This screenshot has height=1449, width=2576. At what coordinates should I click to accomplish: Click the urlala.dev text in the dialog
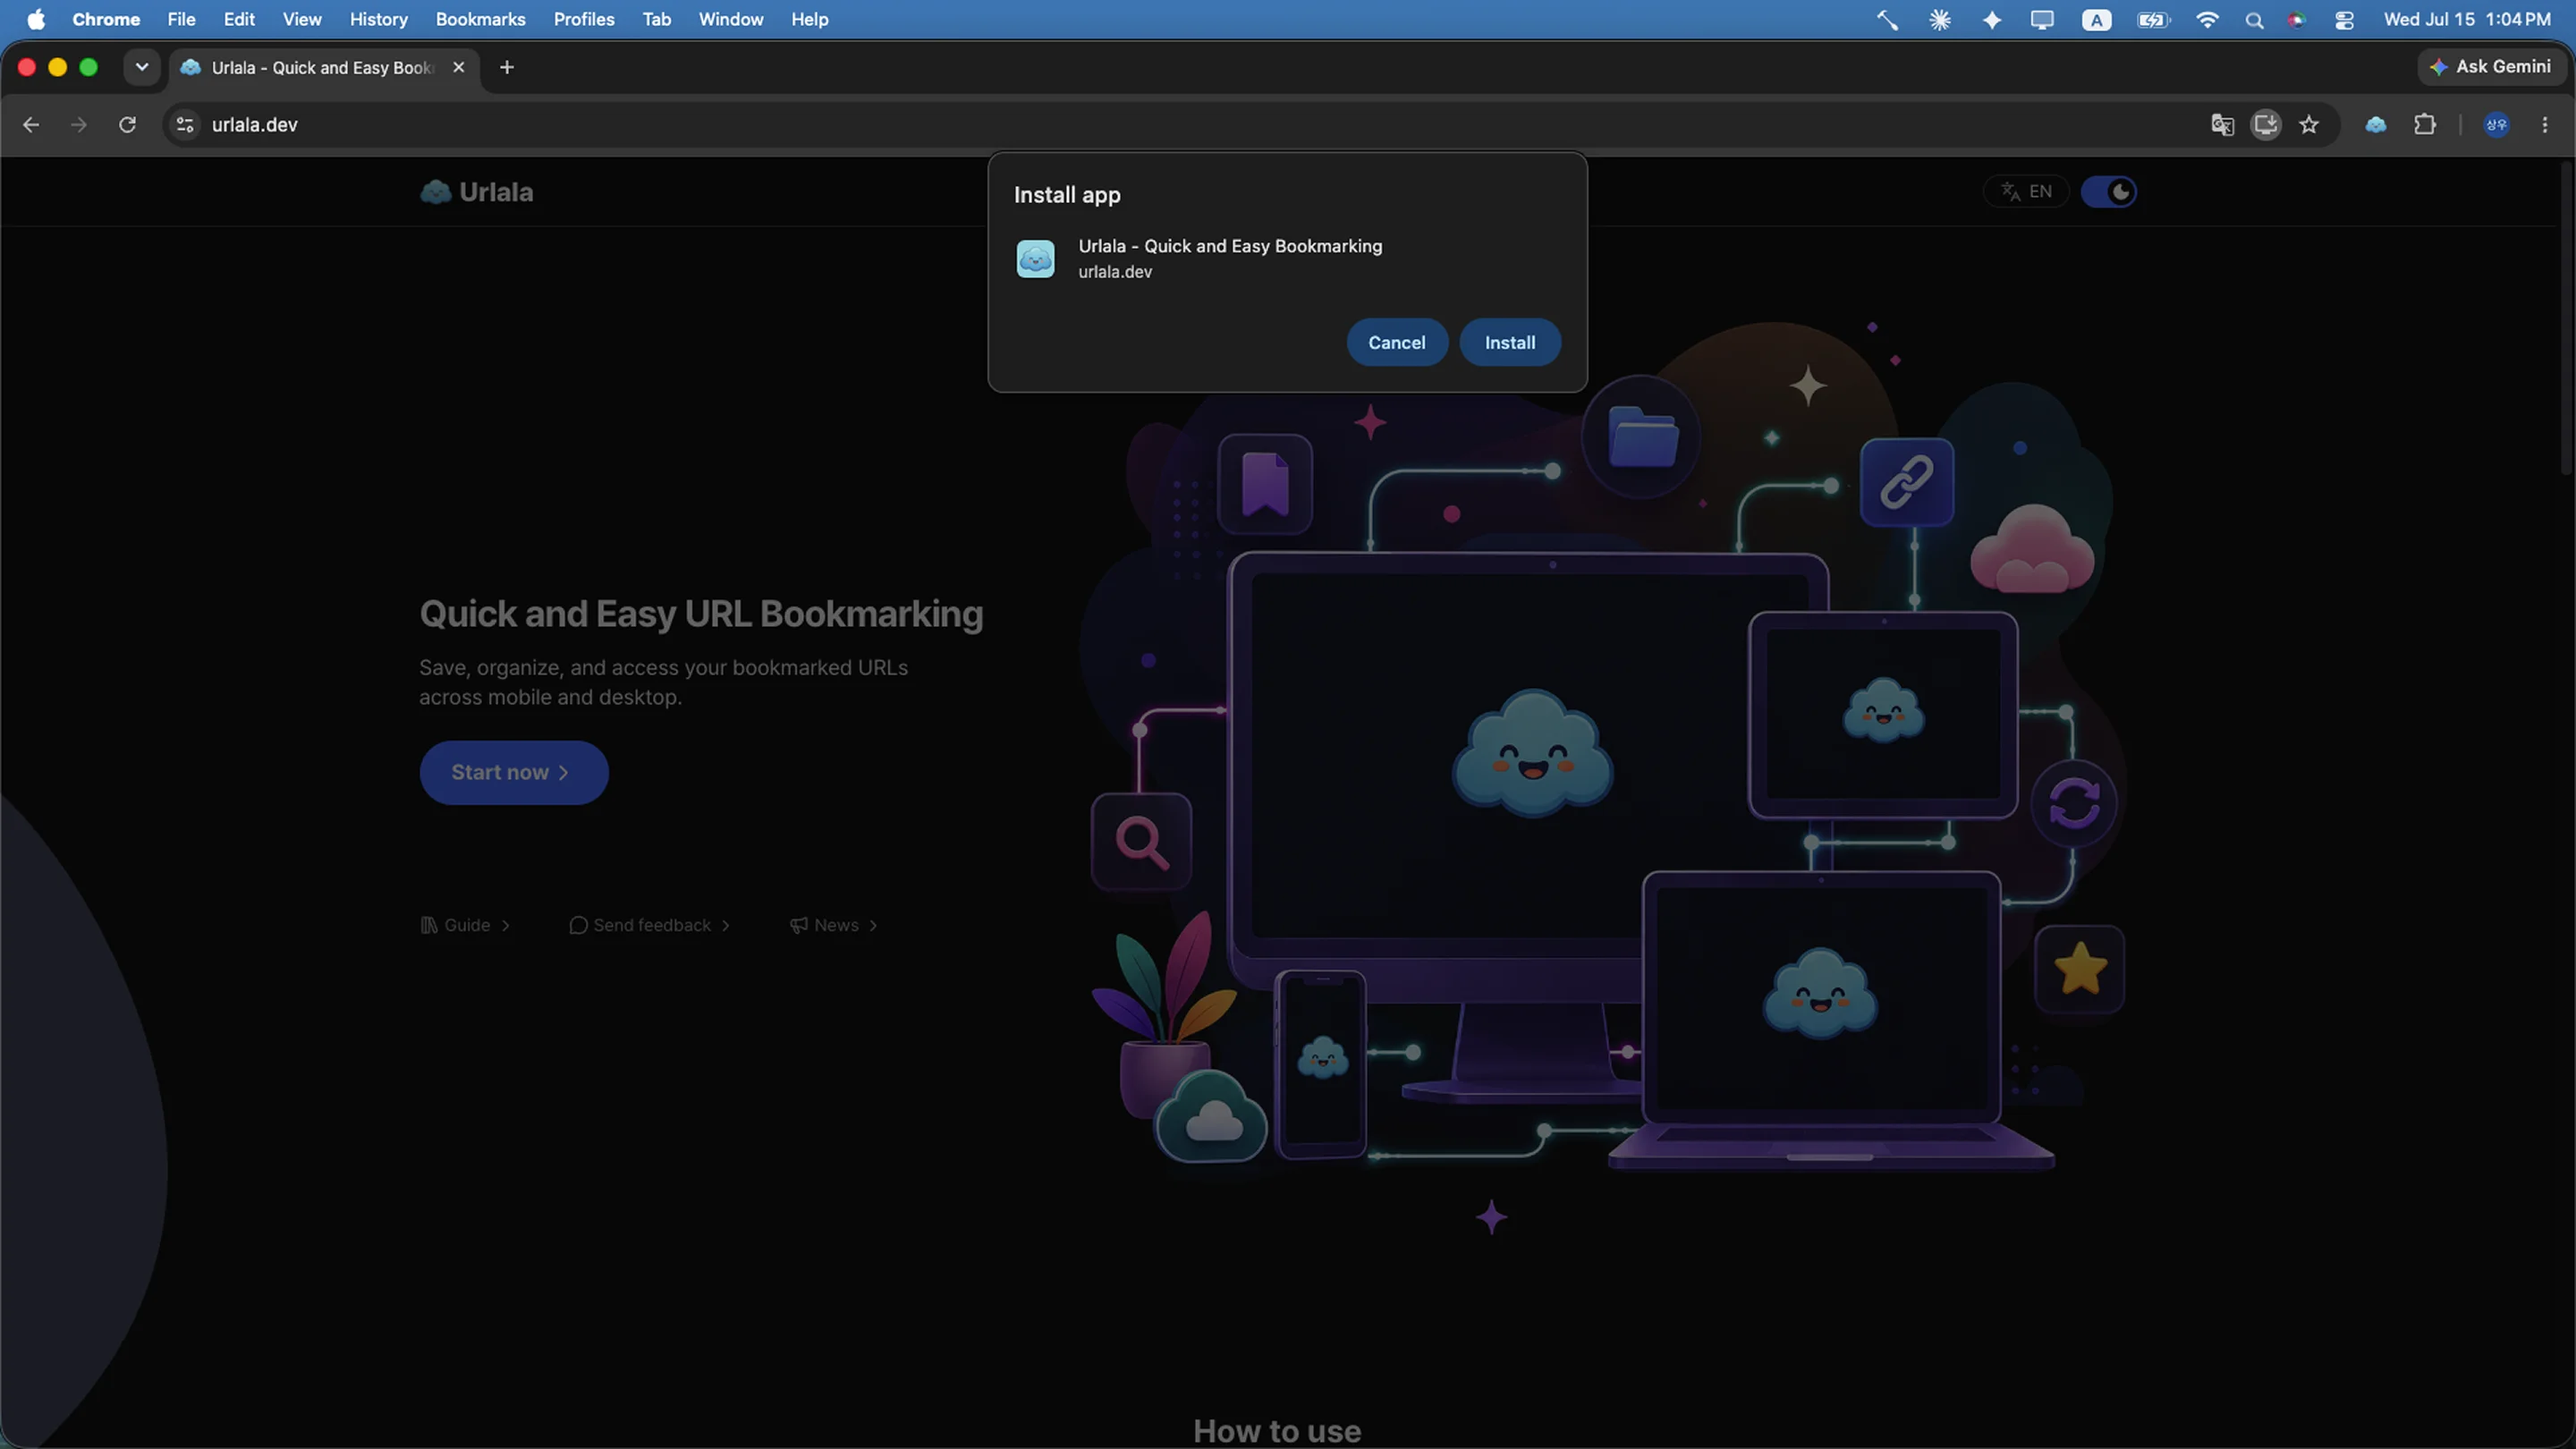point(1115,272)
